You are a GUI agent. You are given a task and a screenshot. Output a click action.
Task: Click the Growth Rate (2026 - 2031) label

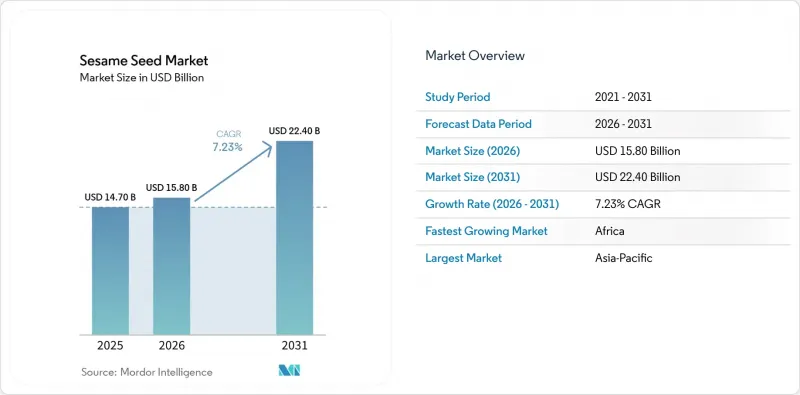coord(492,204)
